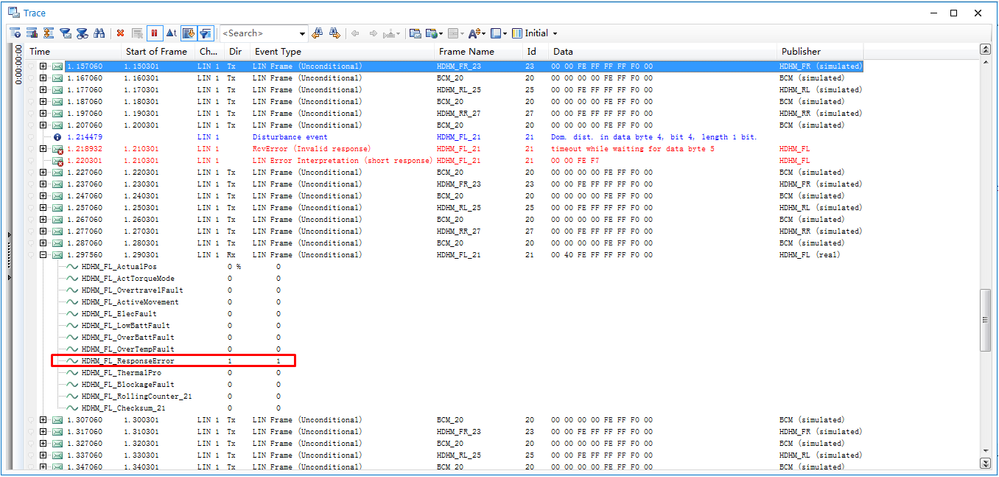Jump to bottom with the scrollbar's bottom button
Image resolution: width=999 pixels, height=477 pixels.
pos(985,463)
